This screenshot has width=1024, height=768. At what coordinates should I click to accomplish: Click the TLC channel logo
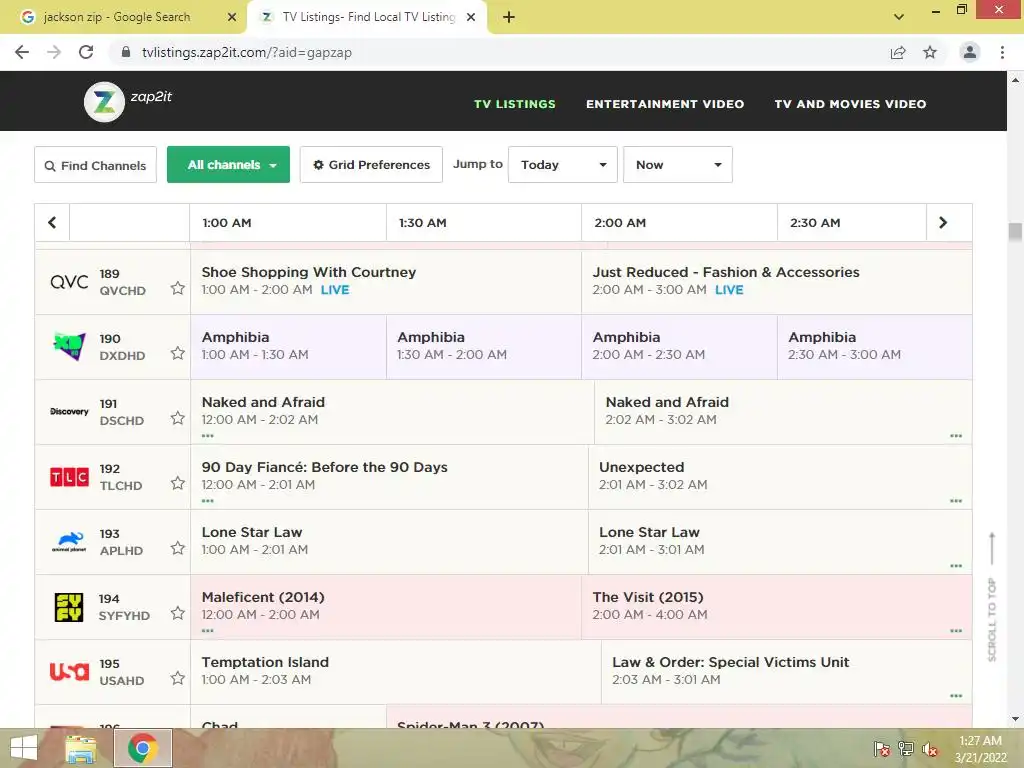click(69, 477)
